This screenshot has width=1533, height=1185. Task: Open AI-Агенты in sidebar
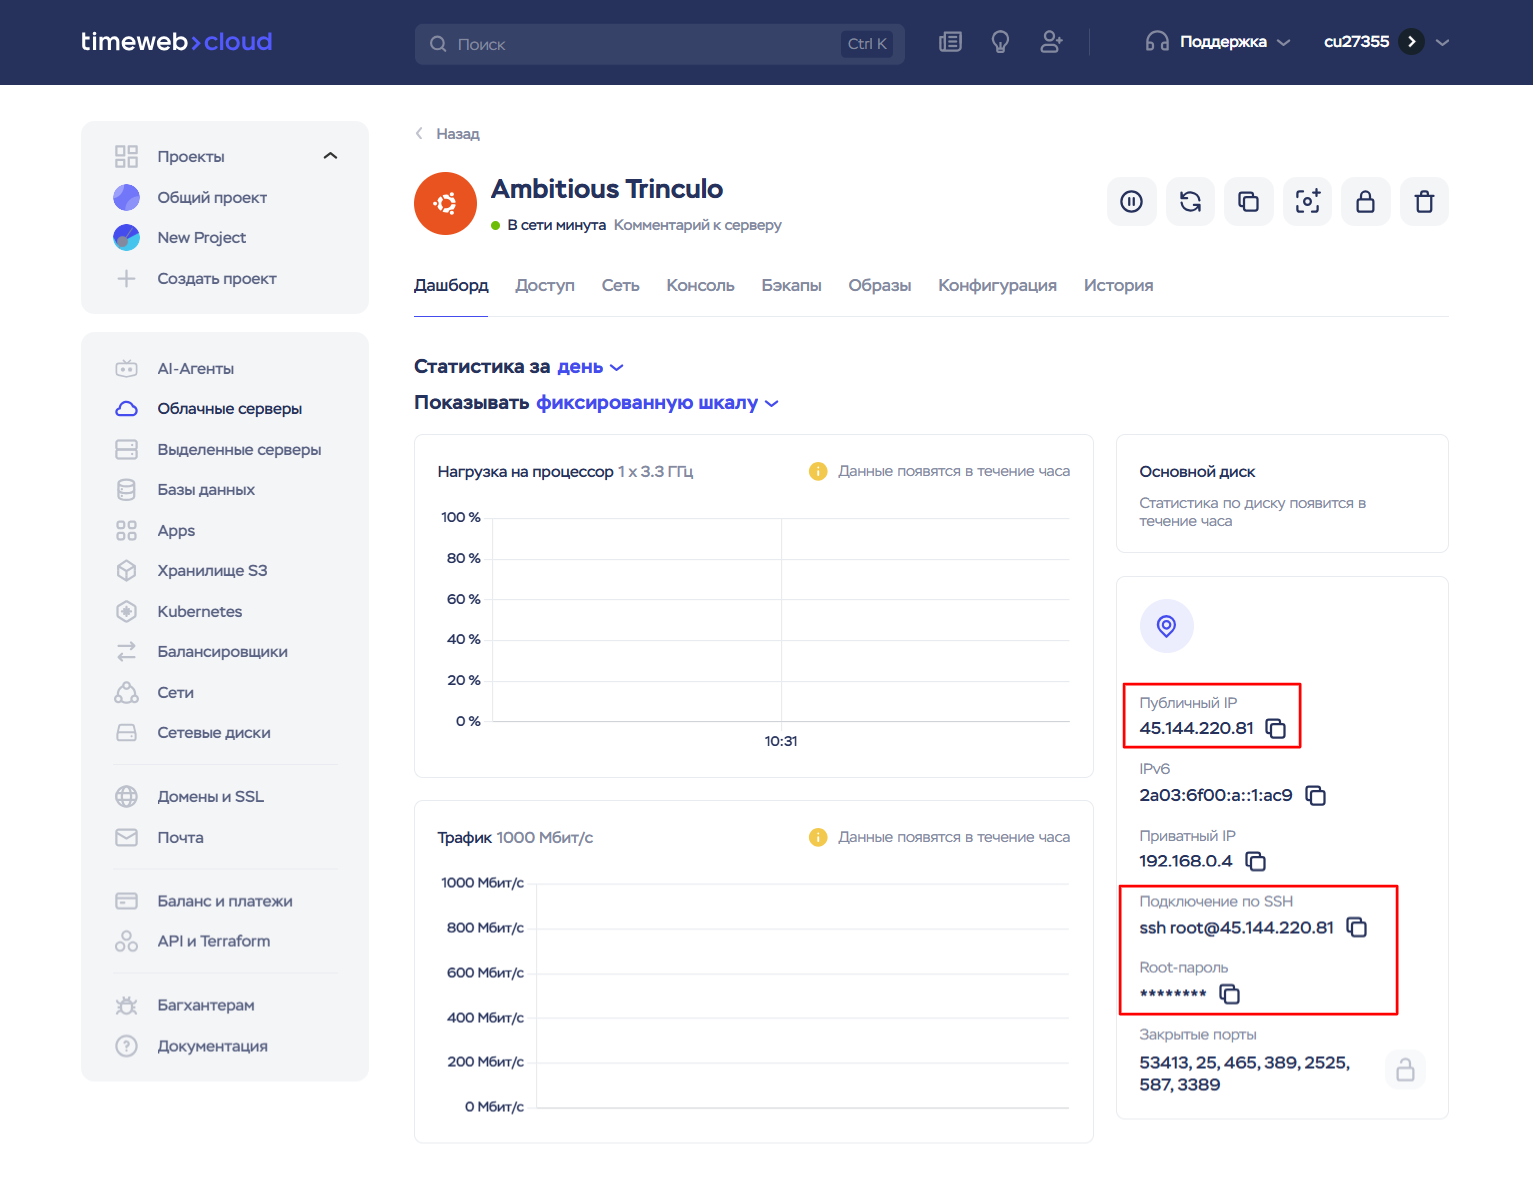195,368
